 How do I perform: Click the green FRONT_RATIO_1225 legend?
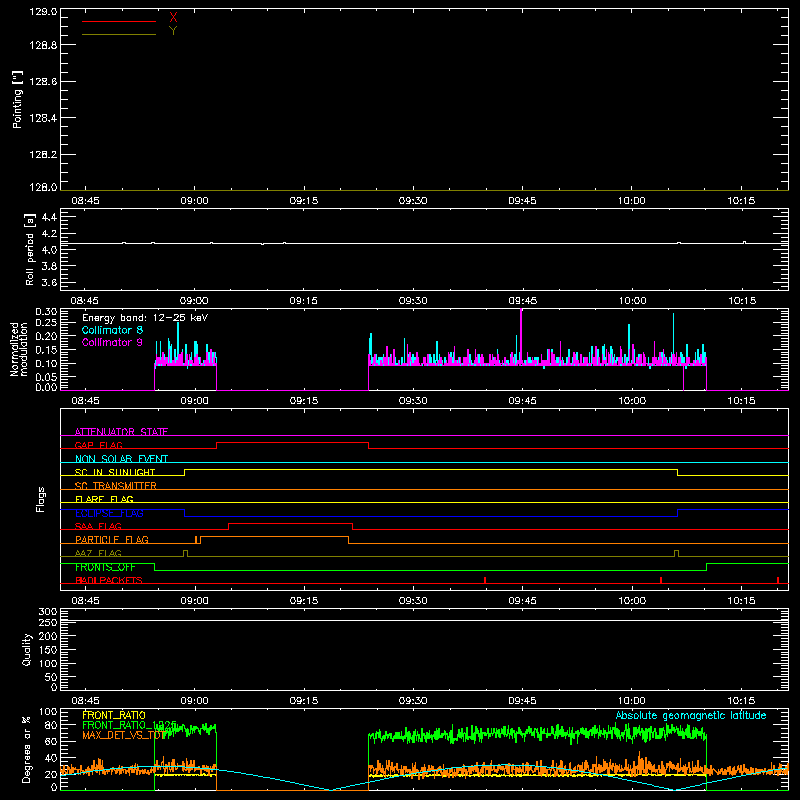click(x=130, y=725)
